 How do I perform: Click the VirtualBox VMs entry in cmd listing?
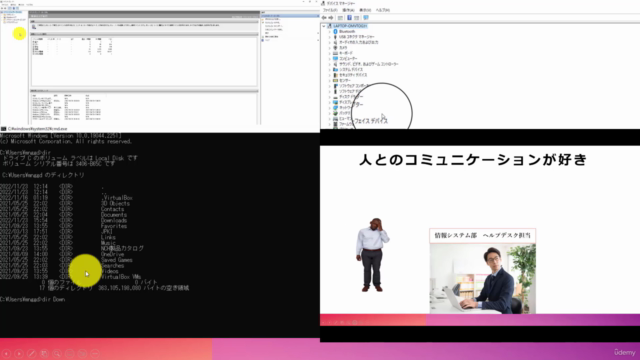(121, 277)
